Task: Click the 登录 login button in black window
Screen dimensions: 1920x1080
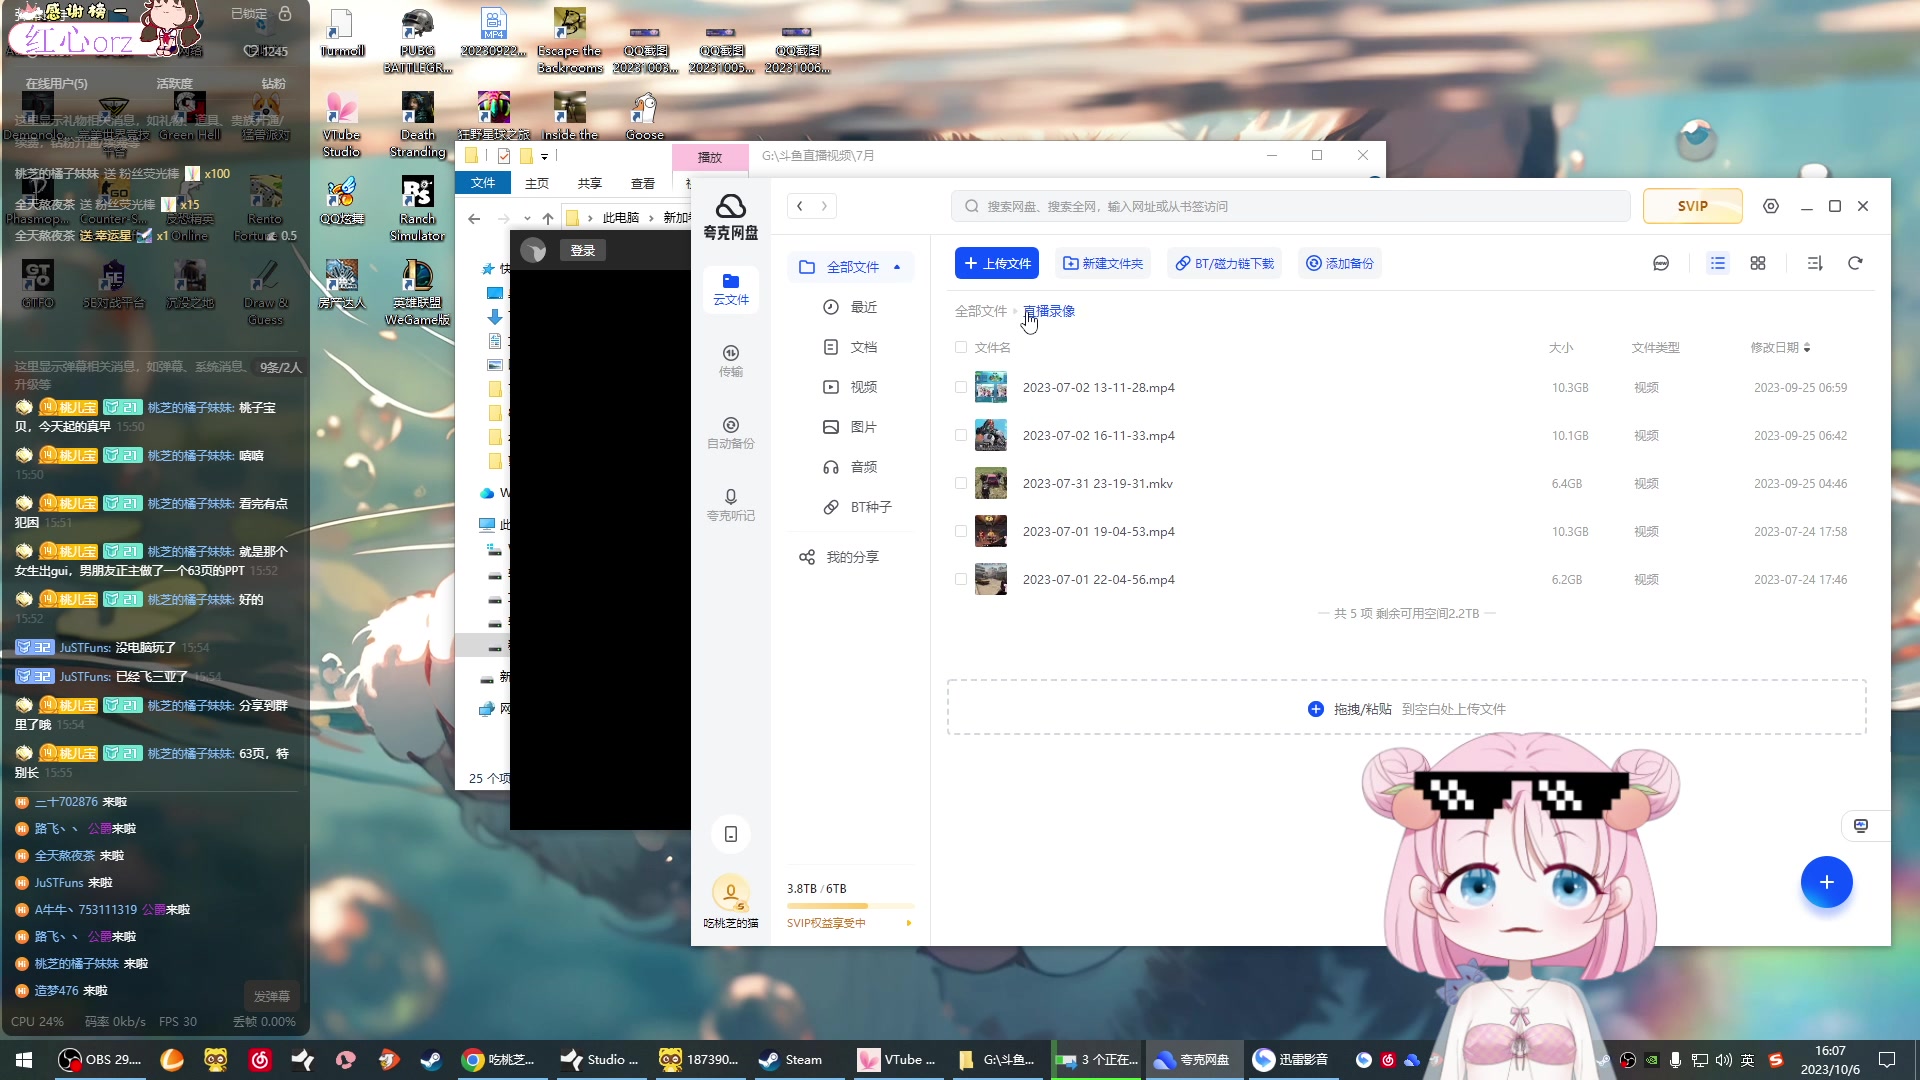Action: tap(583, 250)
